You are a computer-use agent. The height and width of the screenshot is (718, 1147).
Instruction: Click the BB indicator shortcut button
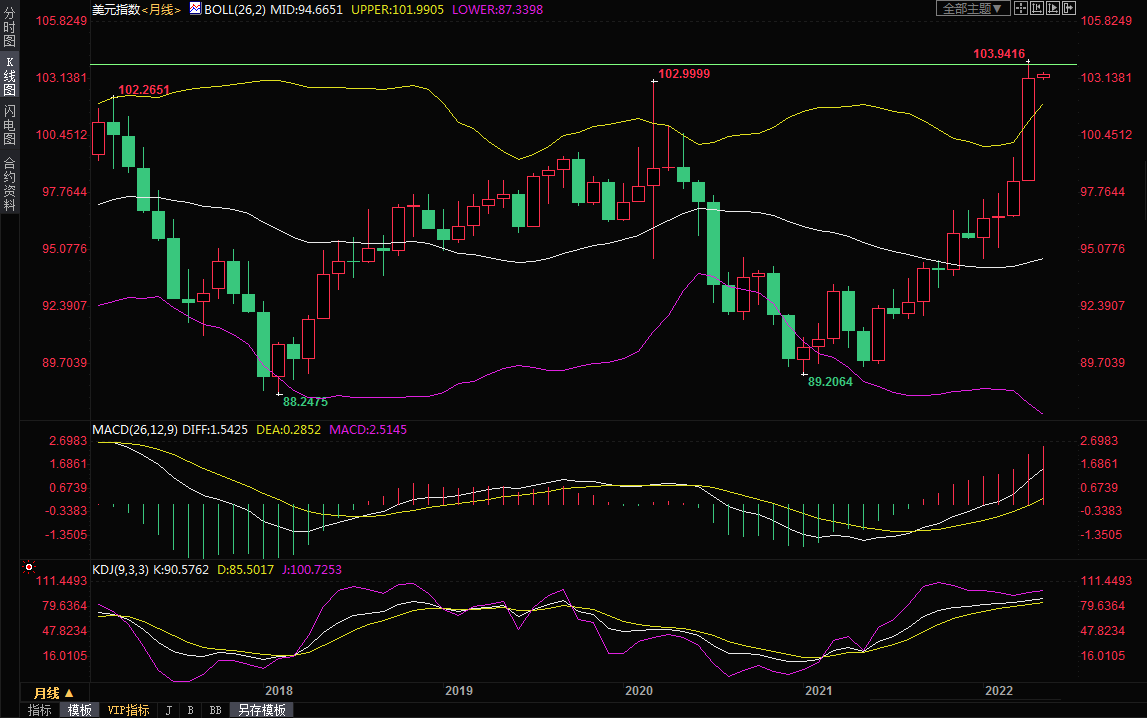click(215, 710)
